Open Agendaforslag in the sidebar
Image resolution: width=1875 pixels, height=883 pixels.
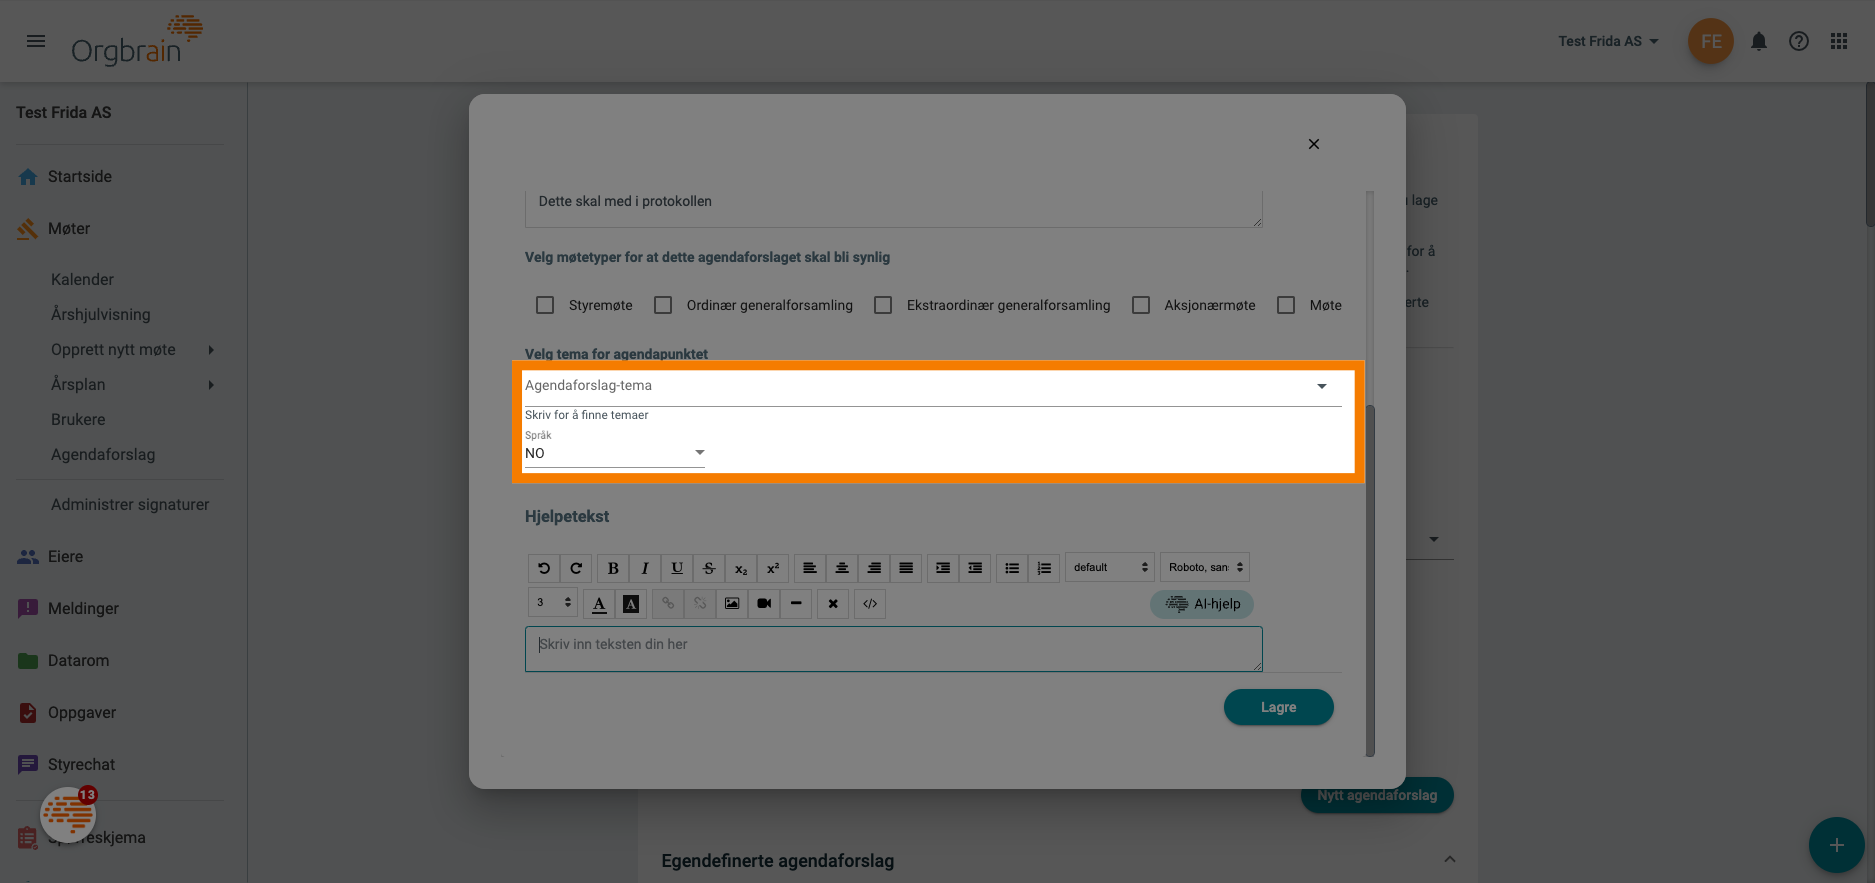pyautogui.click(x=103, y=455)
